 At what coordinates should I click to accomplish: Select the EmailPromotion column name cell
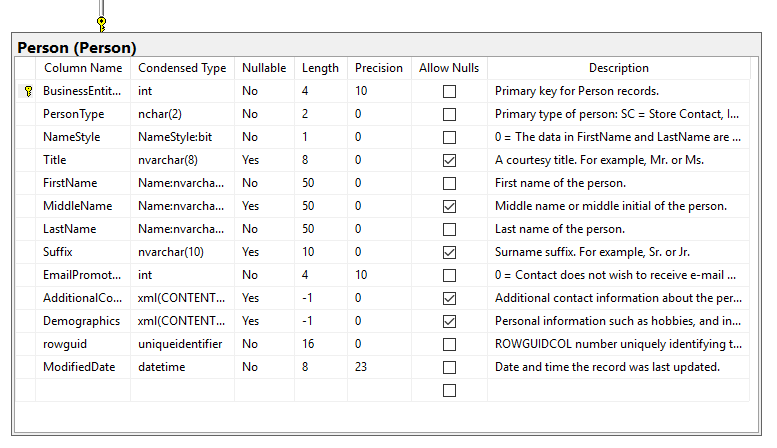point(82,275)
